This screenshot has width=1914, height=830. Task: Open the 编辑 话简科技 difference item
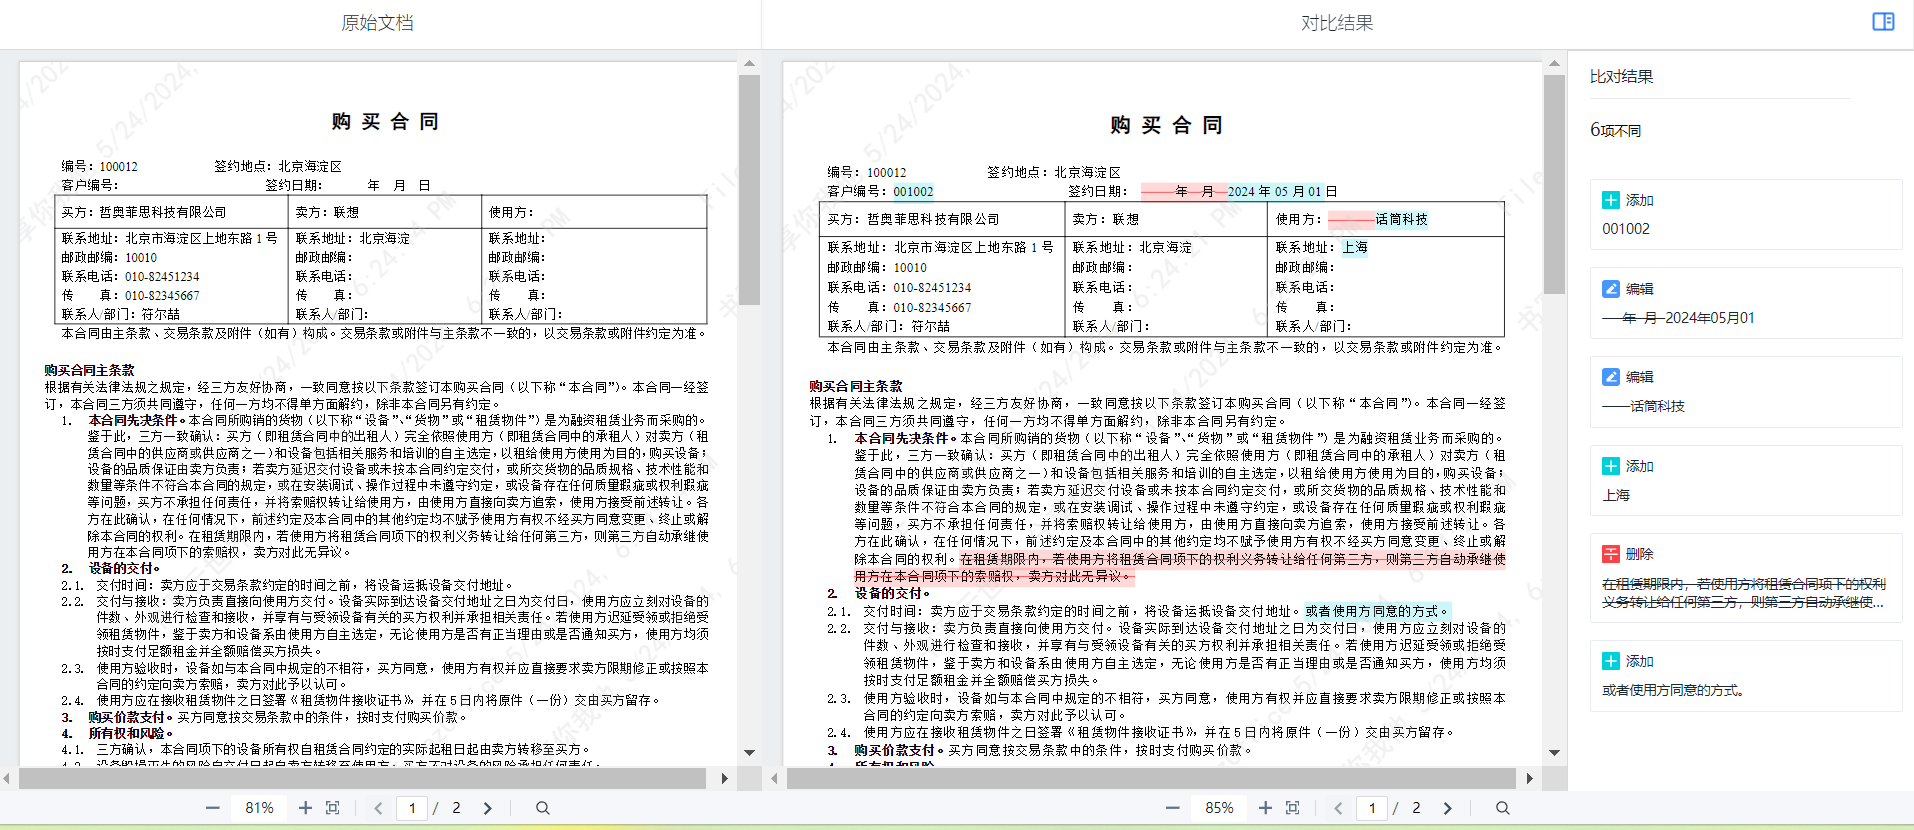click(1745, 391)
